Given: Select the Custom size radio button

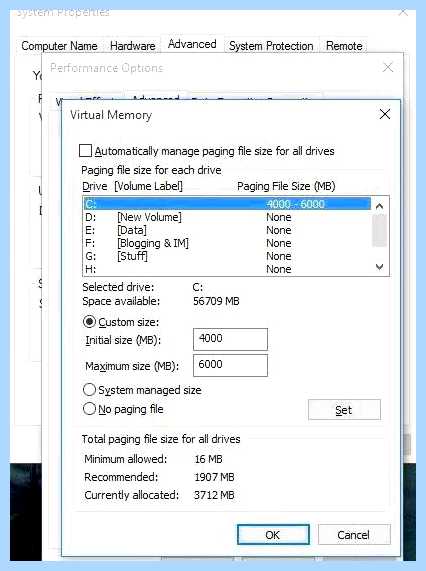Looking at the screenshot, I should (89, 322).
